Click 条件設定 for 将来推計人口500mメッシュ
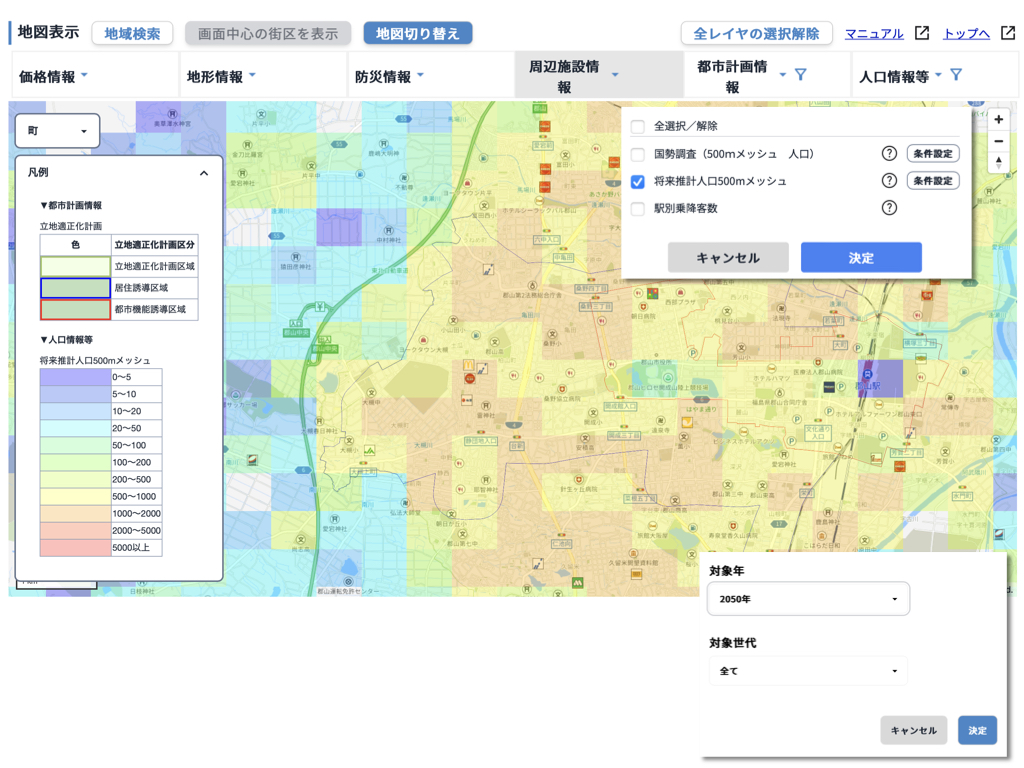 [x=932, y=181]
